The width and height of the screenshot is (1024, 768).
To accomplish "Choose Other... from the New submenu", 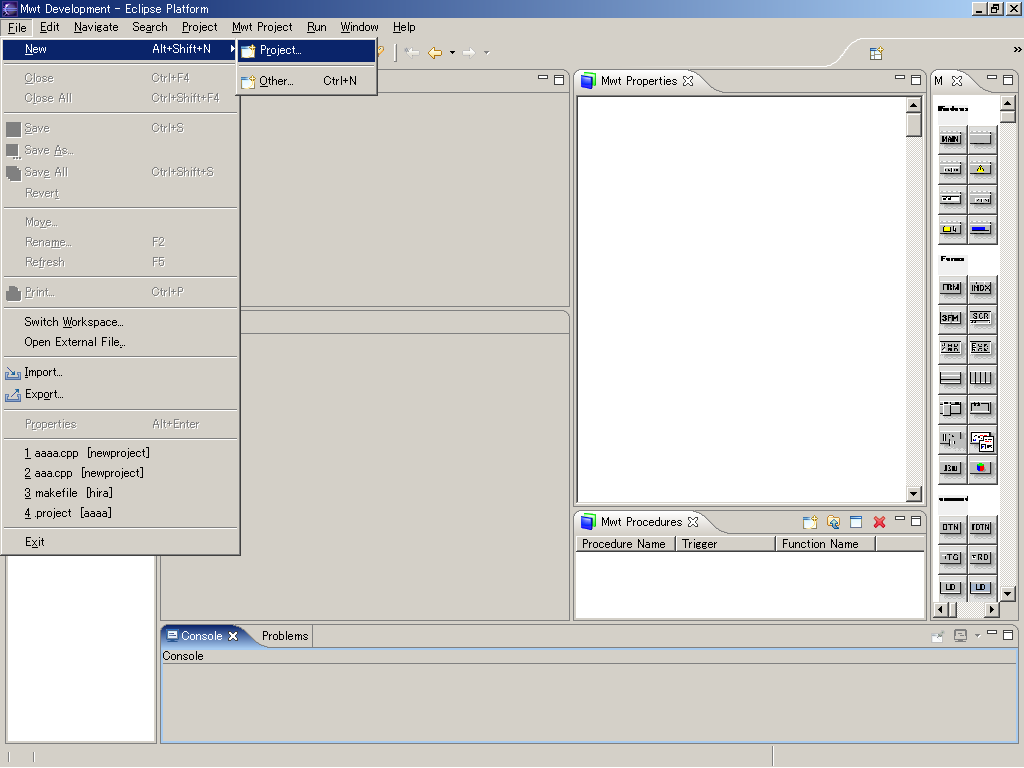I will 306,81.
